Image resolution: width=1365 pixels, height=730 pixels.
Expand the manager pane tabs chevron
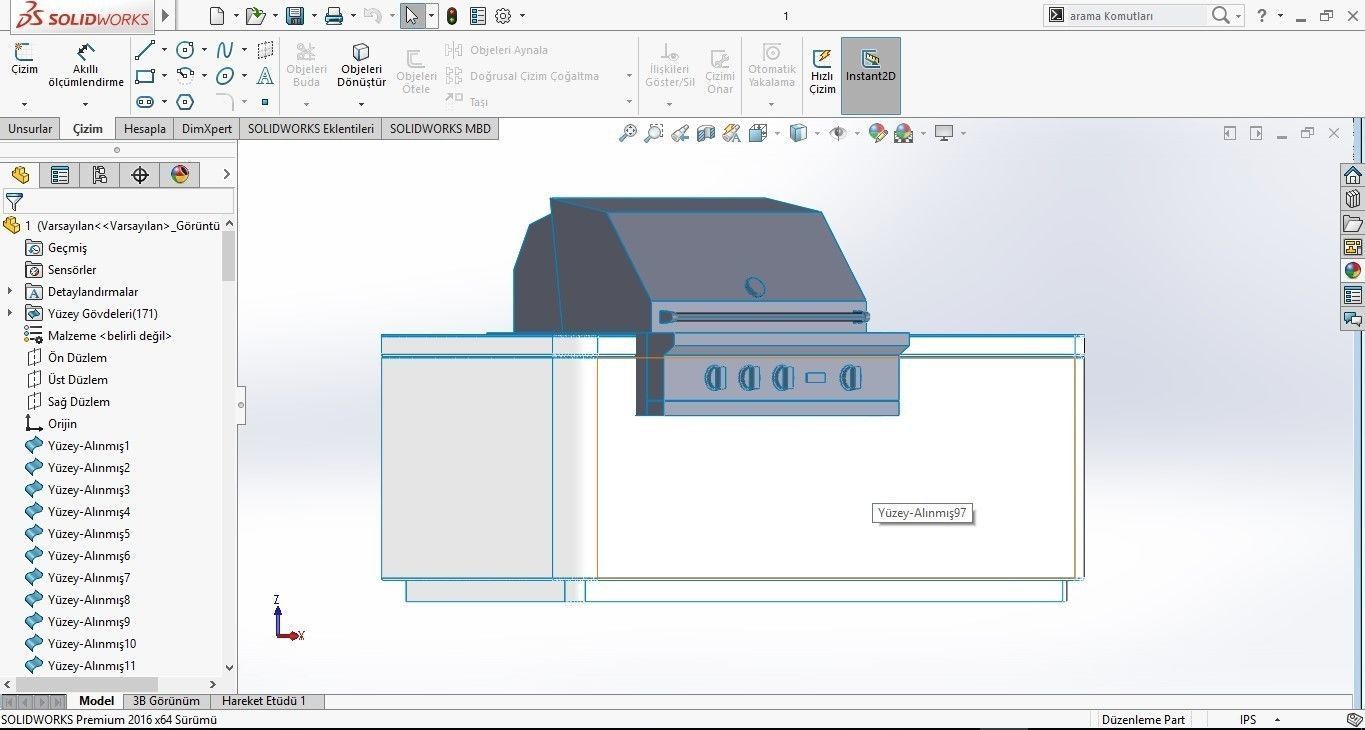(227, 175)
